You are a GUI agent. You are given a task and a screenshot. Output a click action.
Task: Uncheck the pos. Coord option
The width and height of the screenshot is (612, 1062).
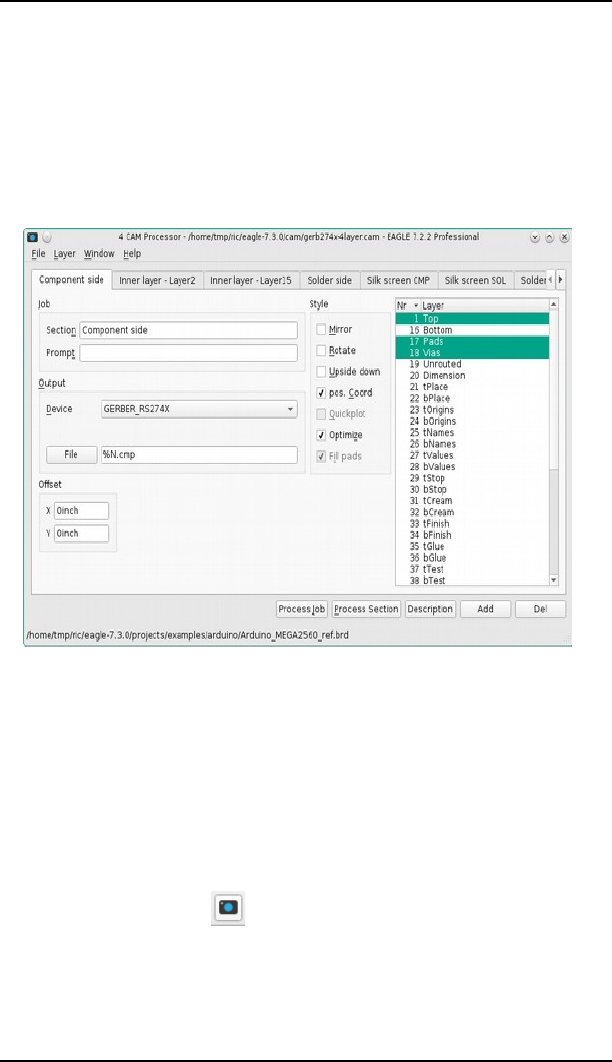click(321, 393)
